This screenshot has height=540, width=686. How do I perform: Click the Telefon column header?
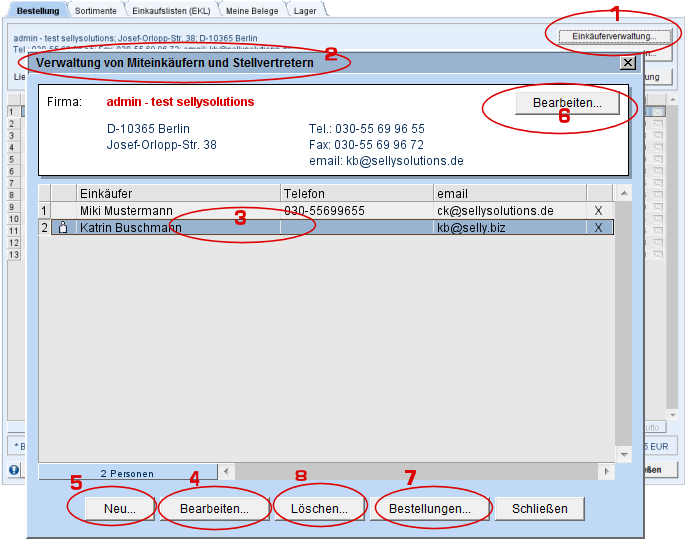[357, 193]
